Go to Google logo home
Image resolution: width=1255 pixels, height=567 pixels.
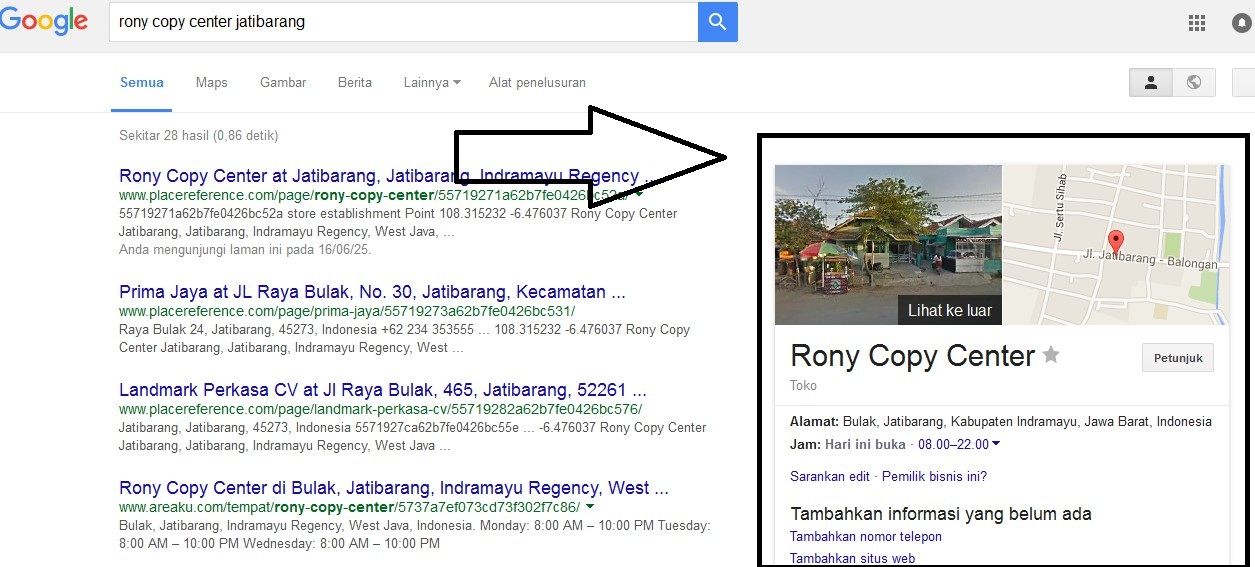(x=45, y=22)
